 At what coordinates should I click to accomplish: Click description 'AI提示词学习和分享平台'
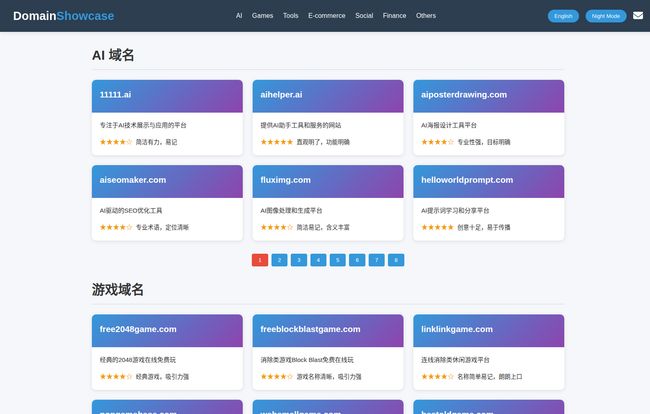tap(455, 211)
